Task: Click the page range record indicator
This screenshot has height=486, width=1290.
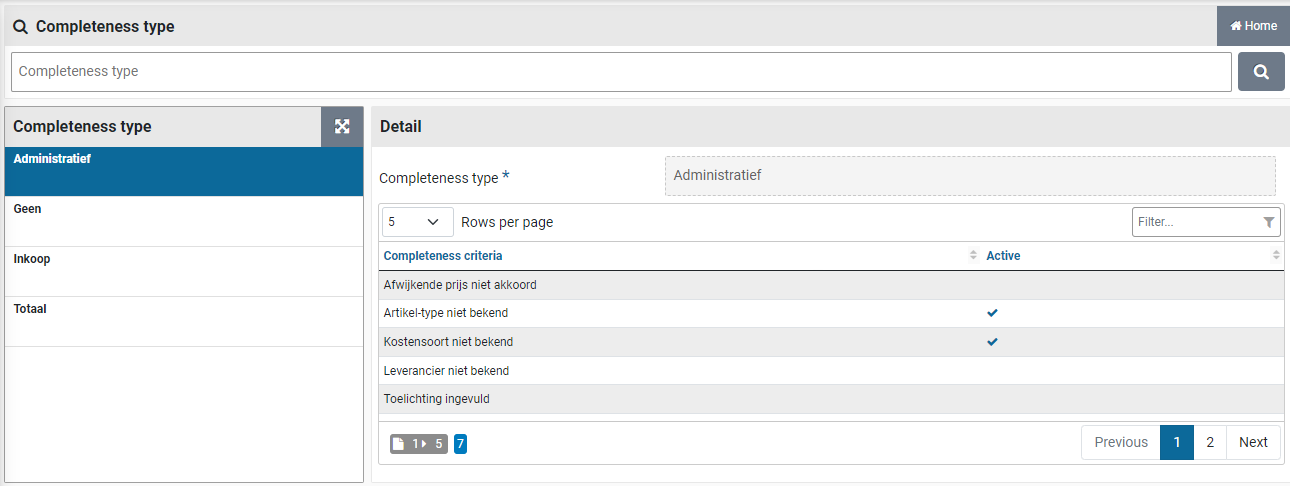Action: click(x=418, y=443)
